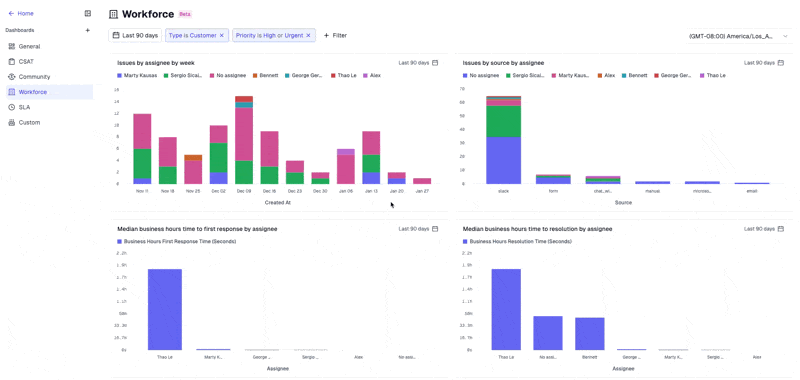Select the Workforce dashboard
800x380 pixels.
click(x=49, y=92)
